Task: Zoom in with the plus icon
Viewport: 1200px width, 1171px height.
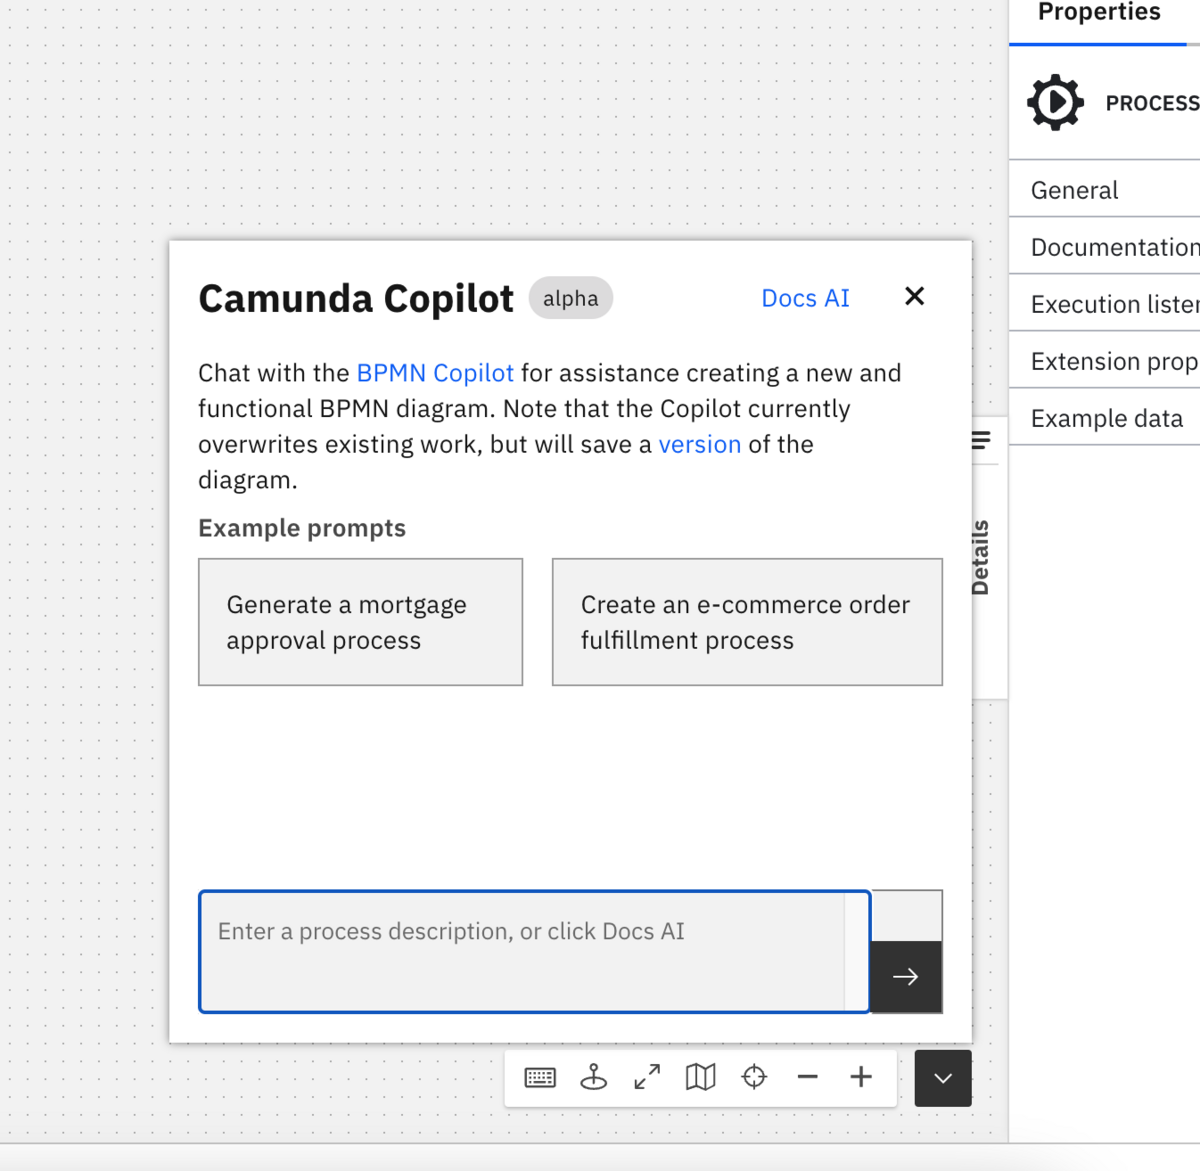Action: pos(861,1077)
